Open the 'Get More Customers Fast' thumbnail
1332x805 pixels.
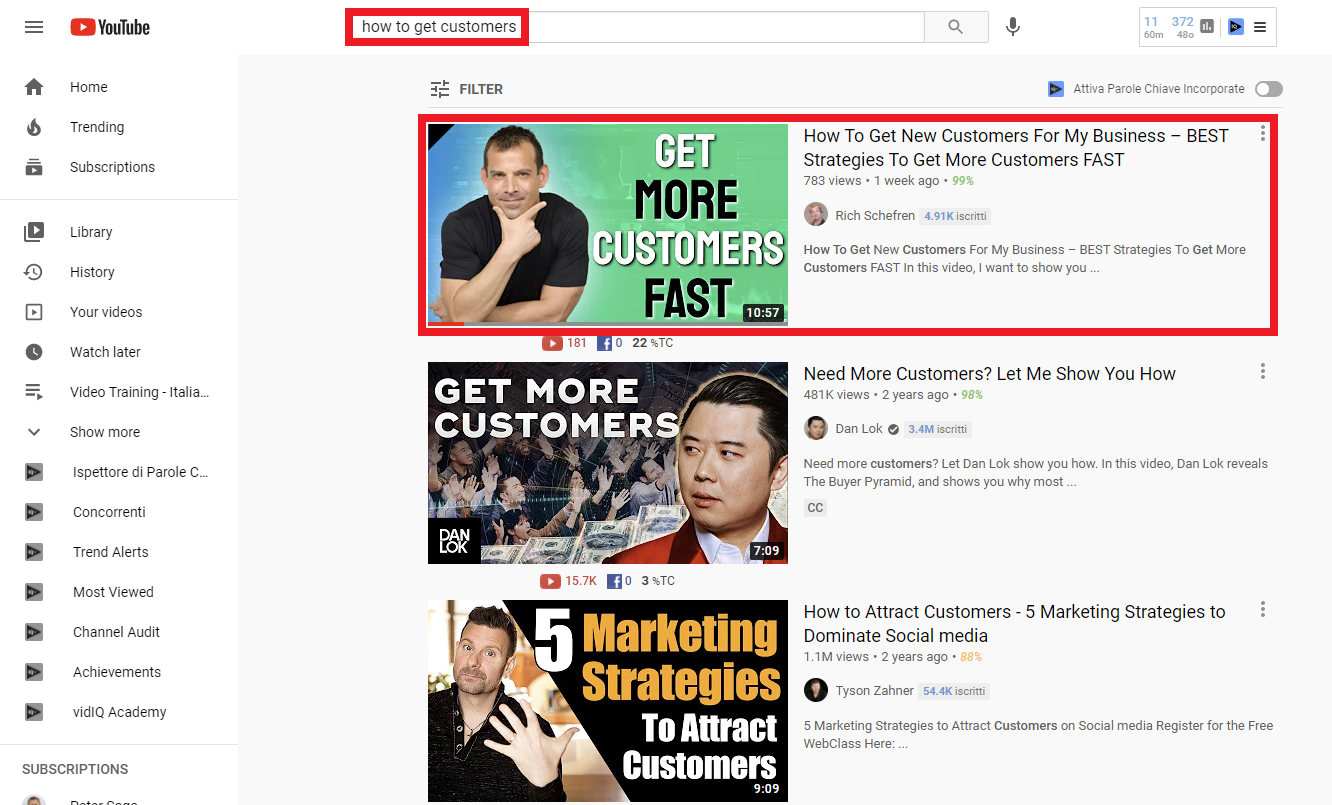608,224
